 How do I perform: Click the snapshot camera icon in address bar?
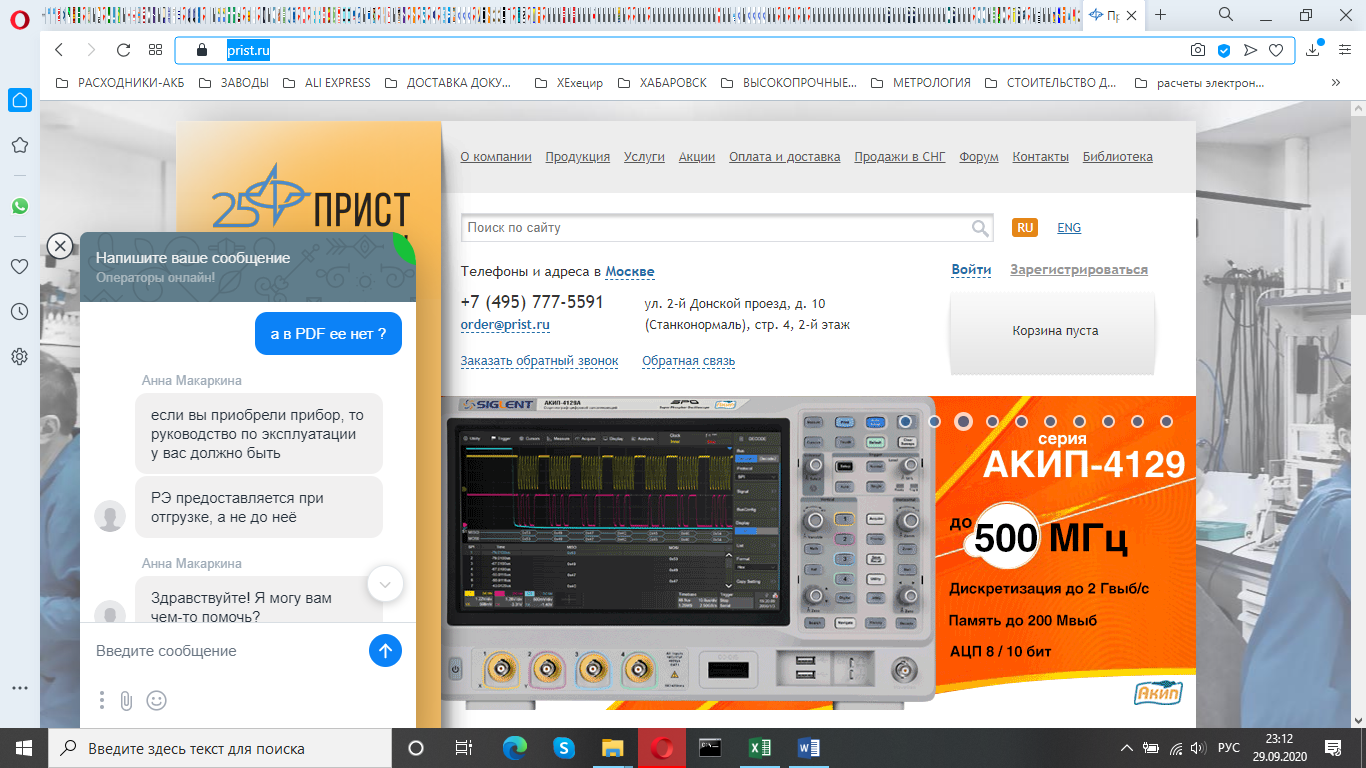tap(1197, 50)
